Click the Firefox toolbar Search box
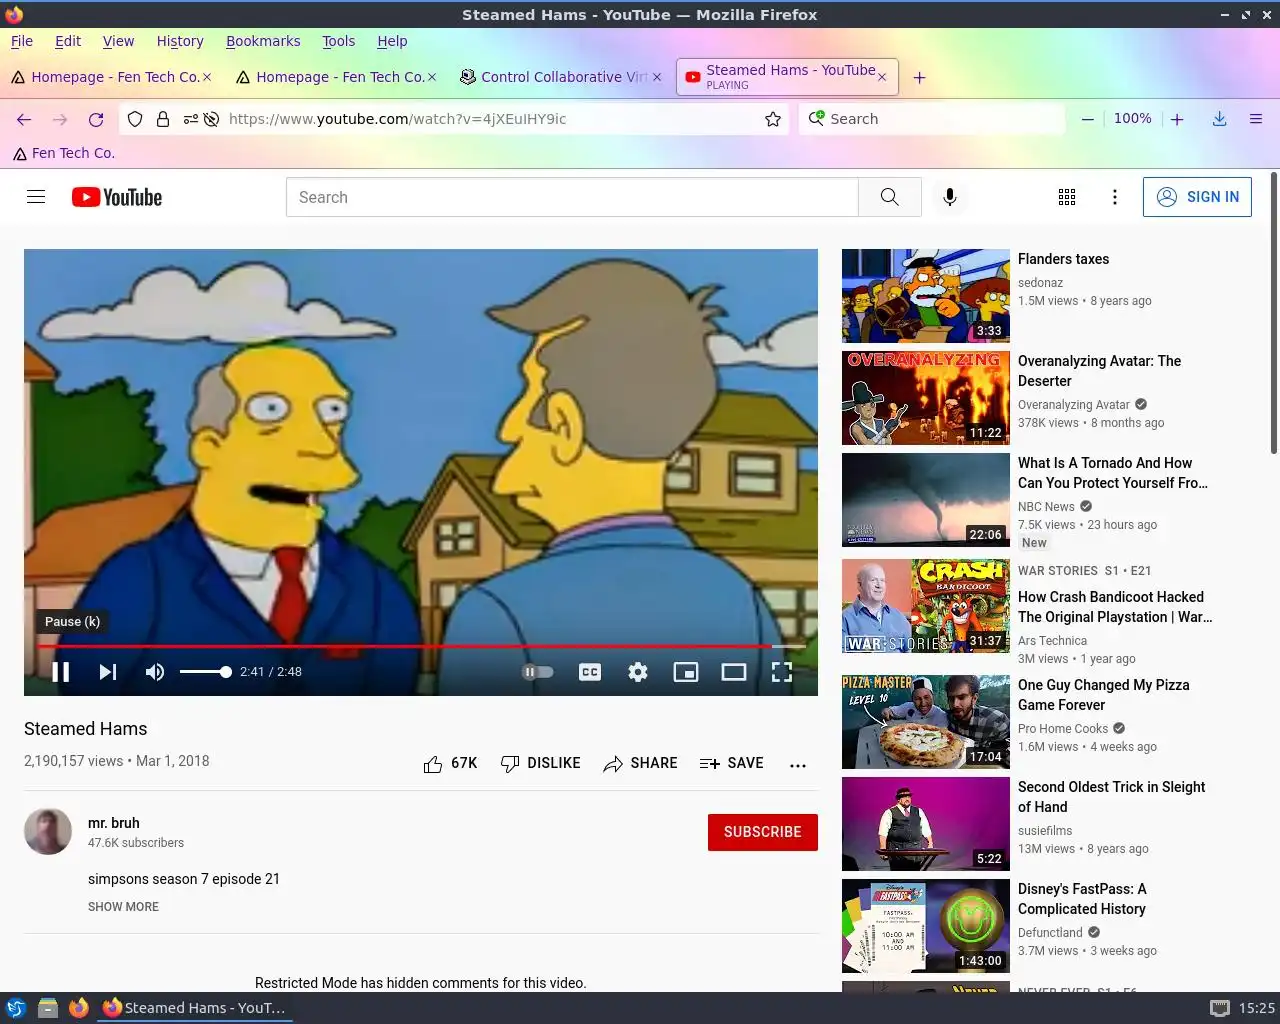Image resolution: width=1280 pixels, height=1024 pixels. (932, 119)
